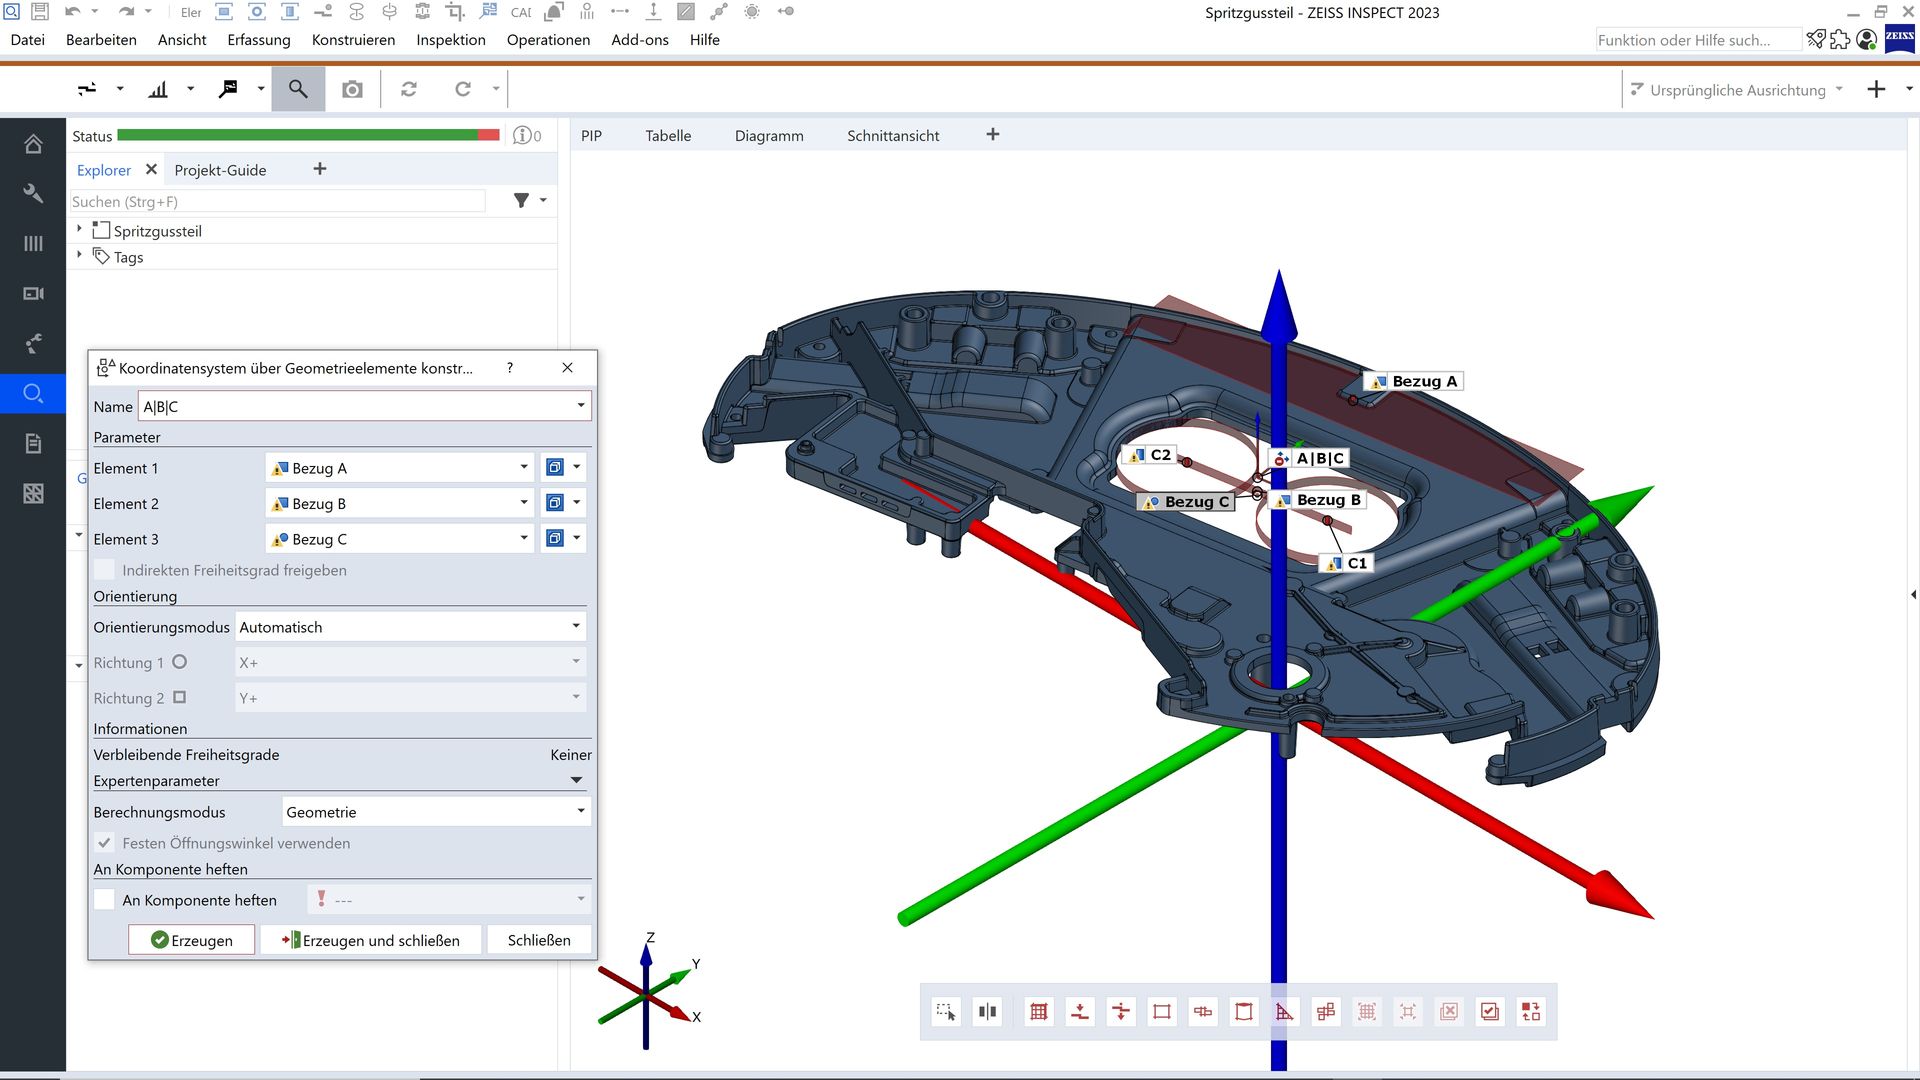Open the home workspace in left sidebar
This screenshot has width=1920, height=1080.
pos(33,144)
